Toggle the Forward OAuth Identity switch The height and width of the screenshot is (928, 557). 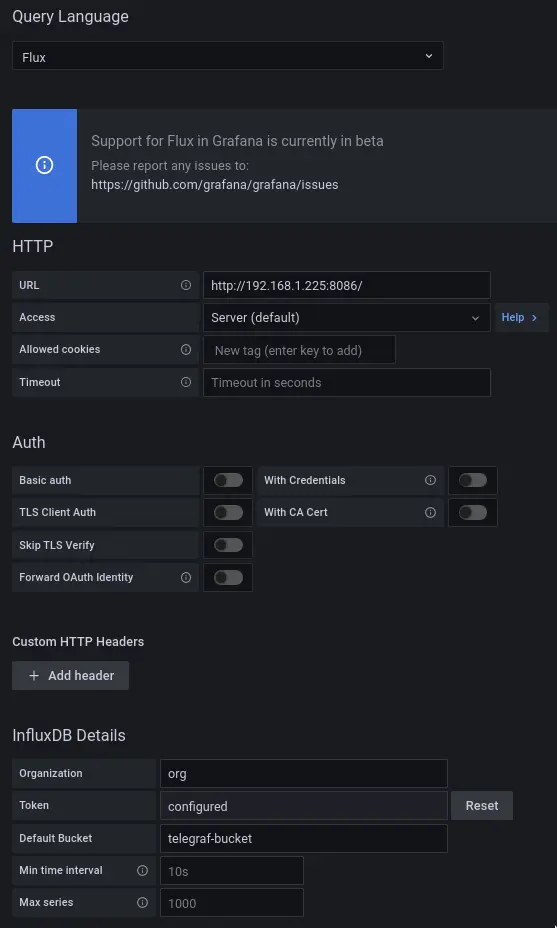(x=228, y=577)
